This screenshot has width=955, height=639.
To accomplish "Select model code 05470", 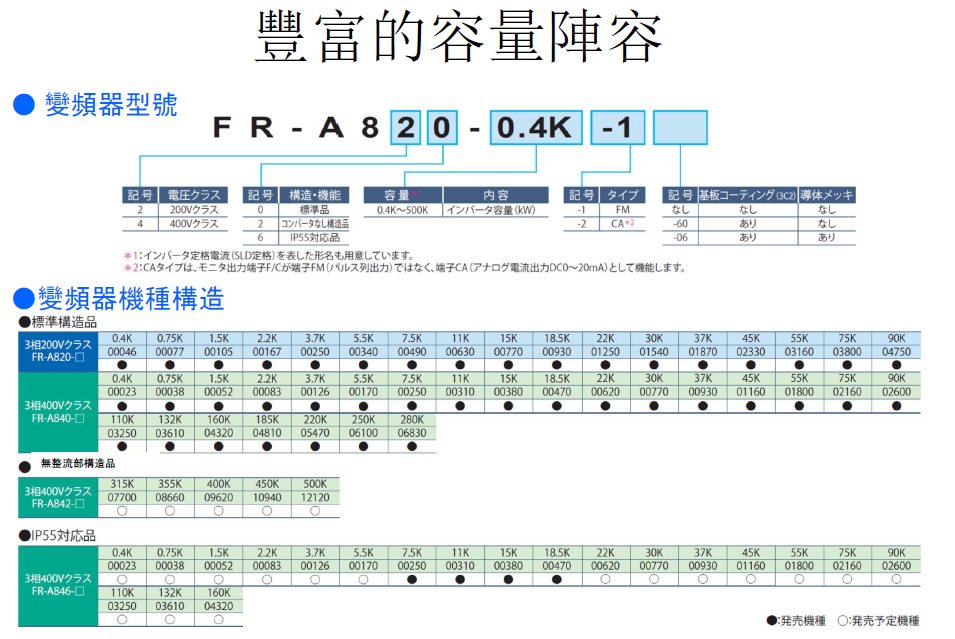I will point(315,433).
